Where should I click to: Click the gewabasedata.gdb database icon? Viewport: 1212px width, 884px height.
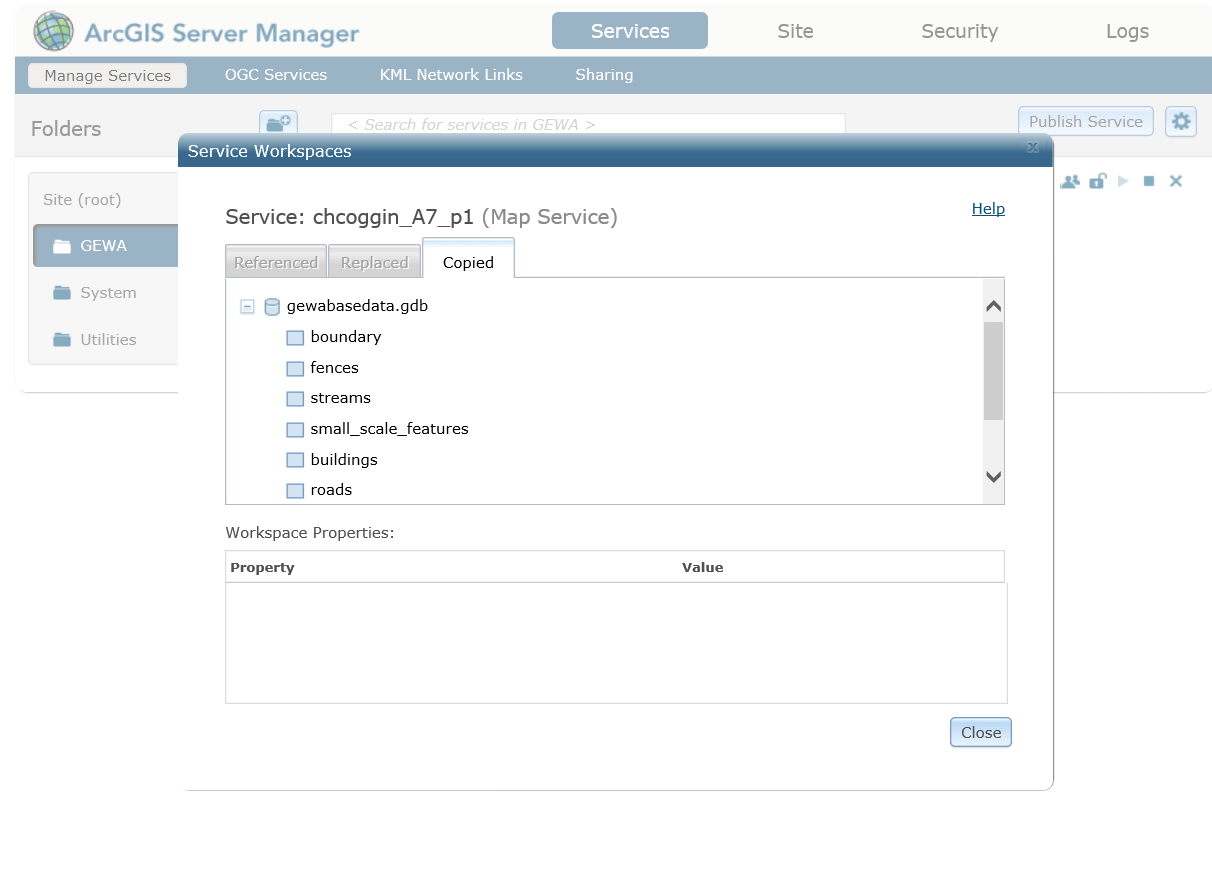pyautogui.click(x=272, y=307)
